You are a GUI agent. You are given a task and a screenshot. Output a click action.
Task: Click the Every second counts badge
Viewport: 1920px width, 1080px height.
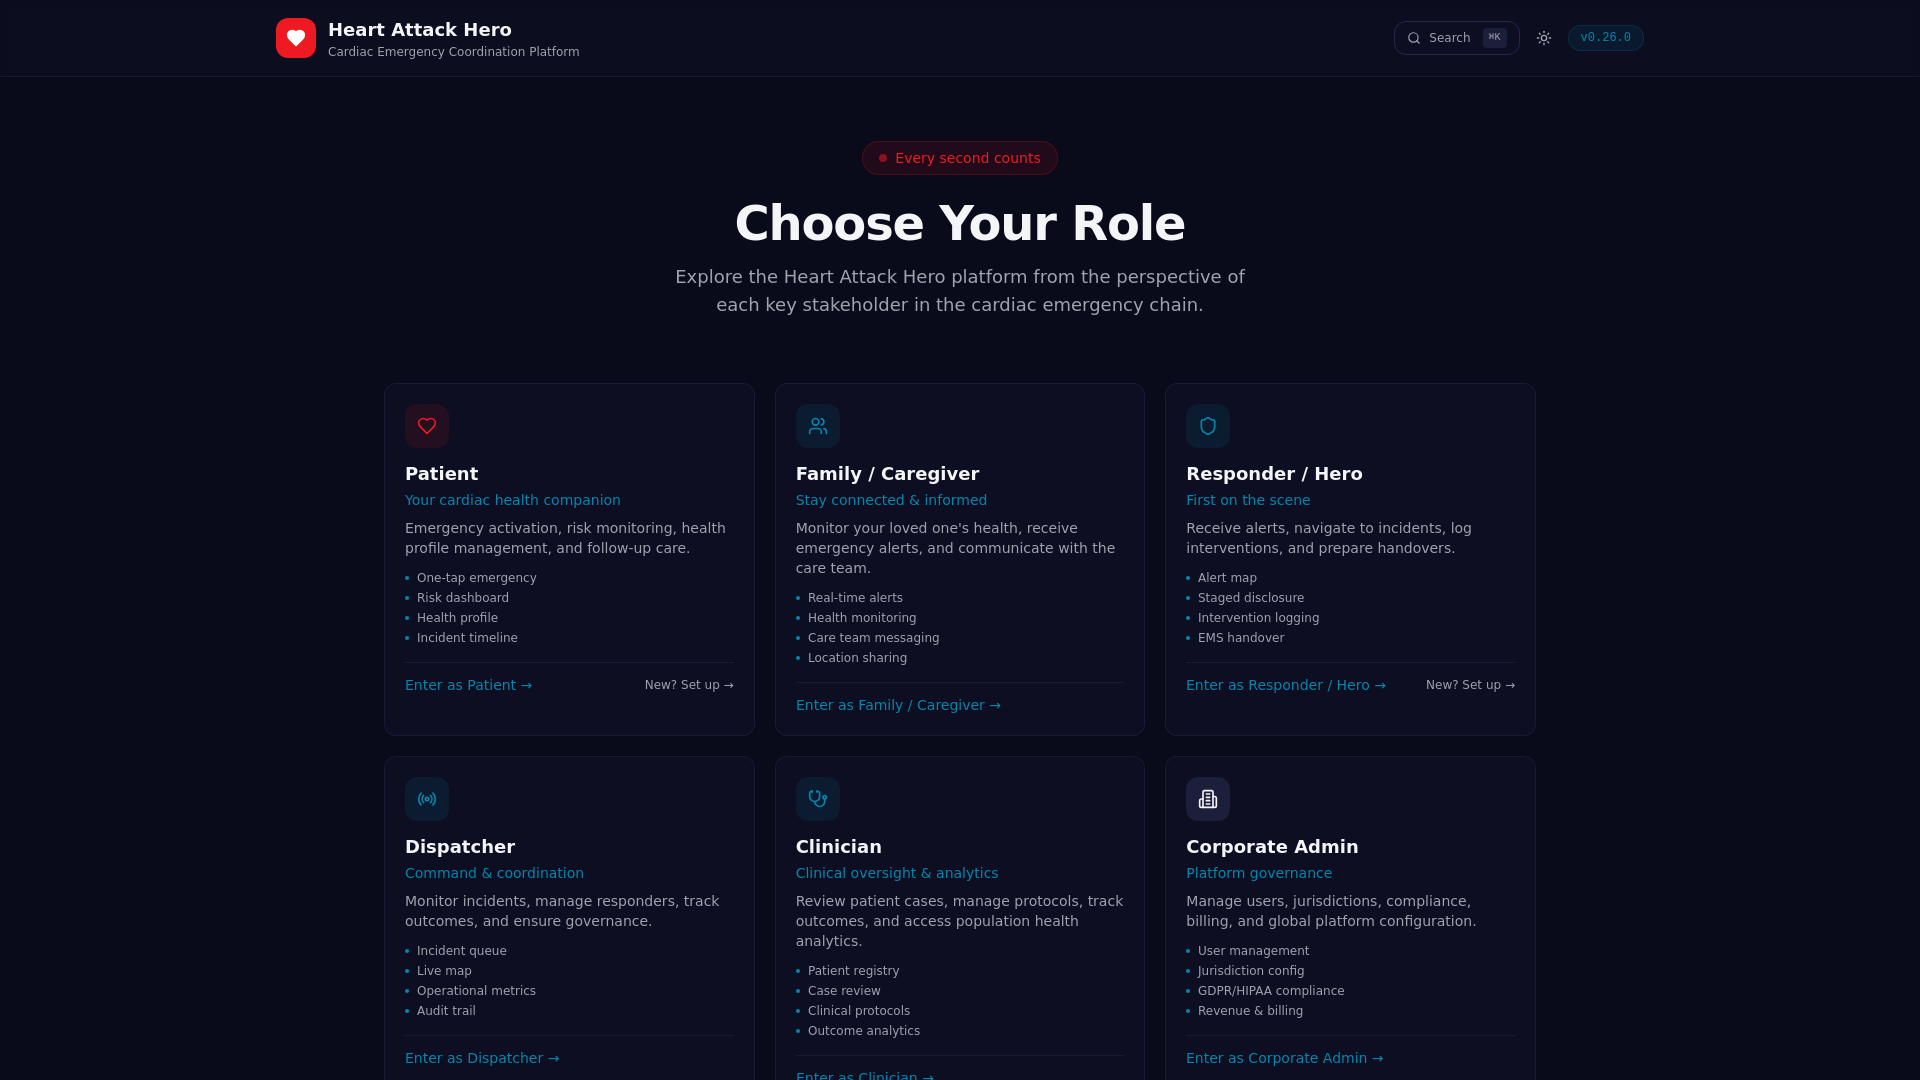(959, 158)
